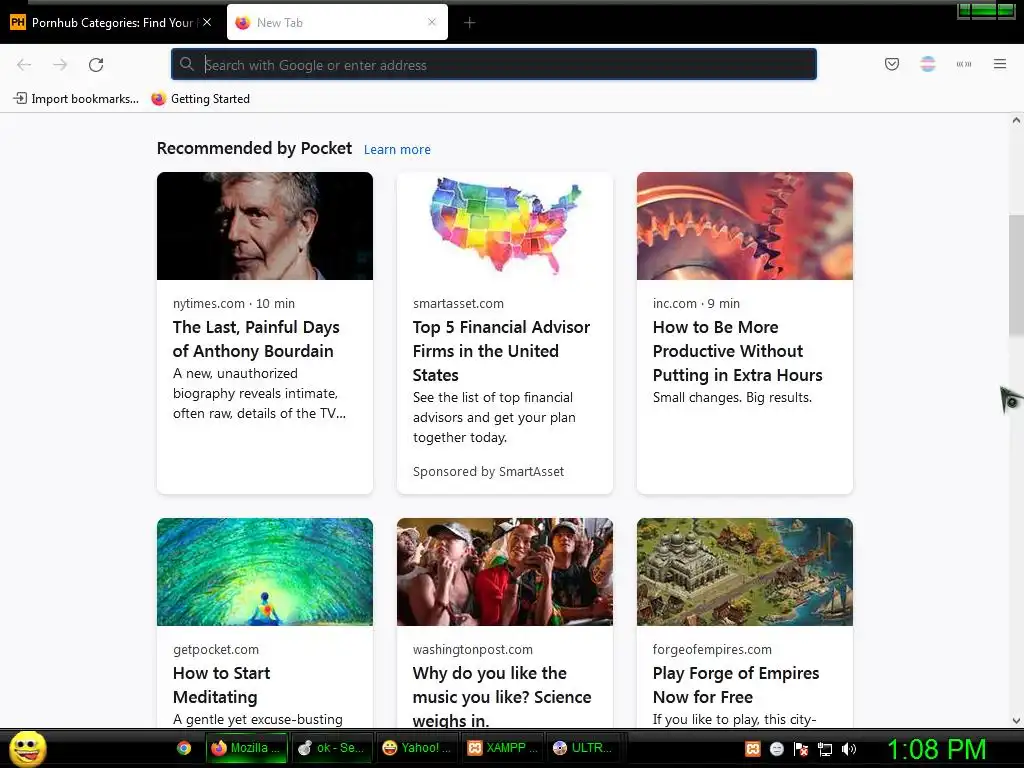
Task: Switch to Mozilla taskbar window button
Action: [246, 748]
